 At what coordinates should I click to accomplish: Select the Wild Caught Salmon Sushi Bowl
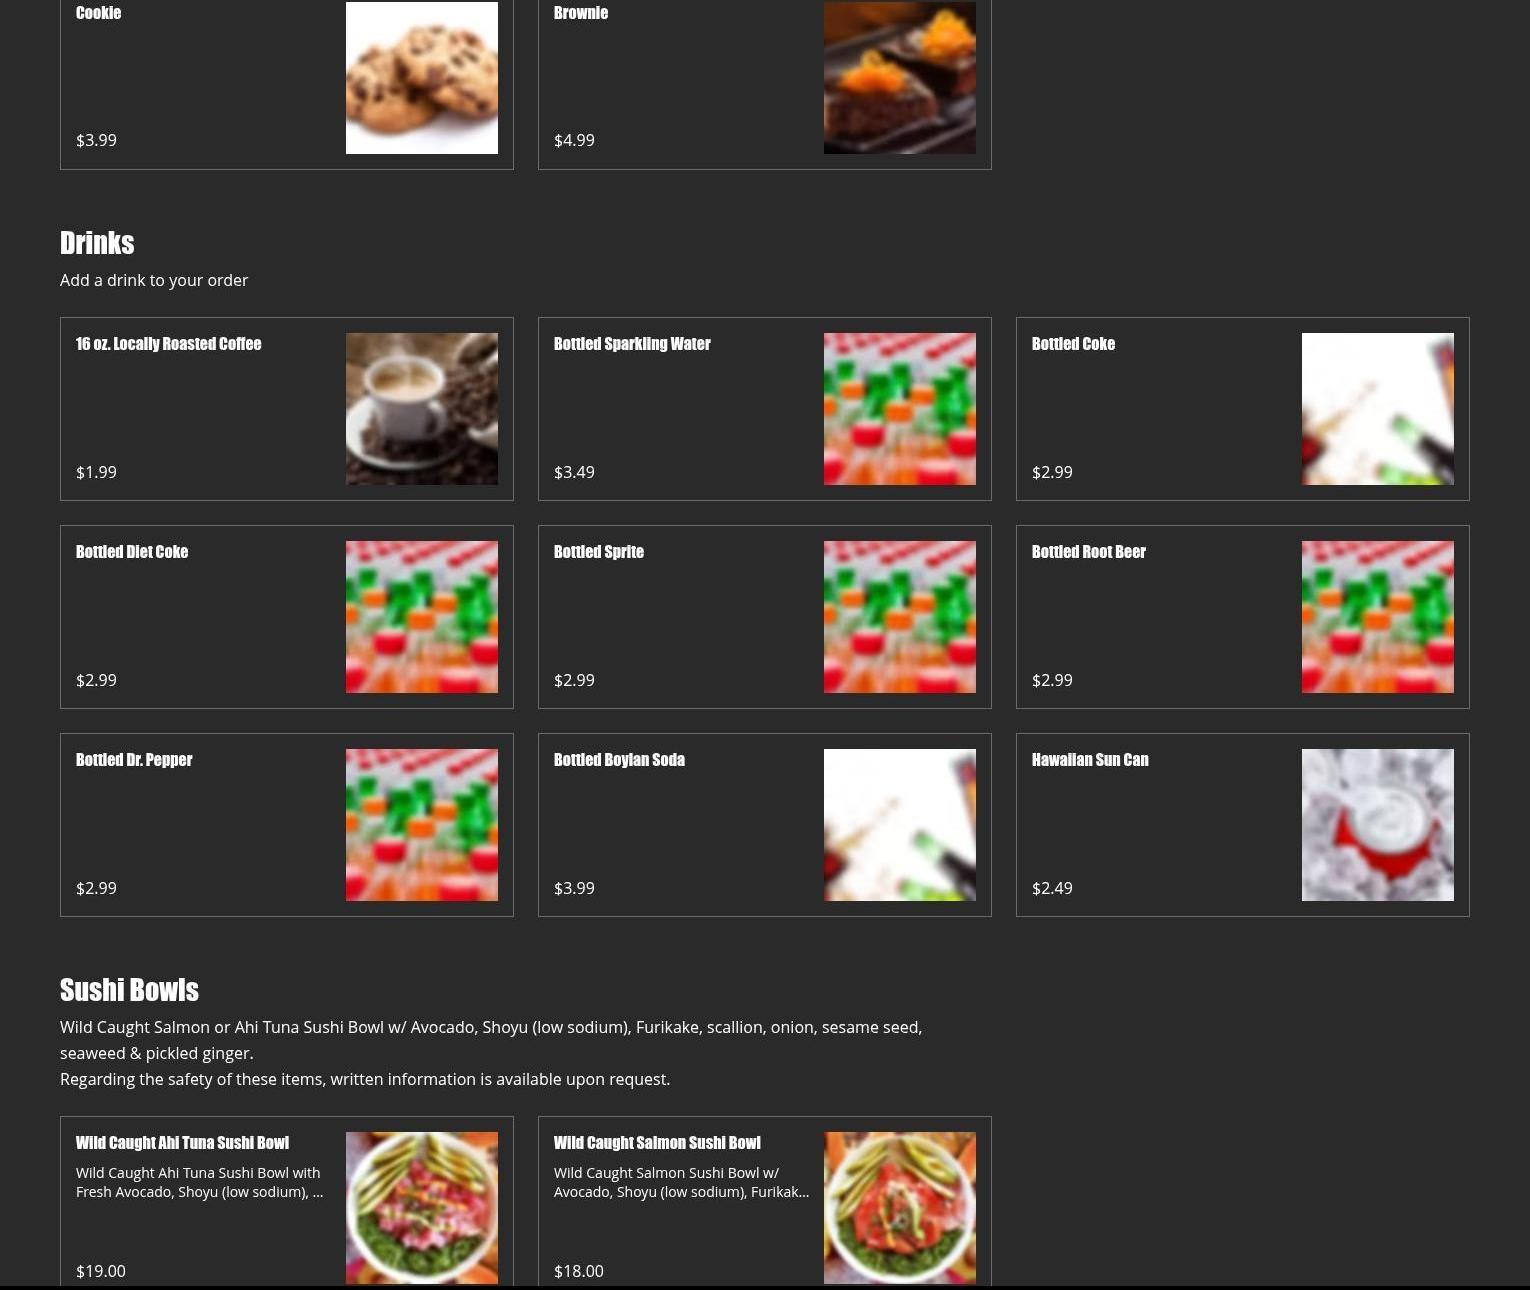pos(765,1201)
